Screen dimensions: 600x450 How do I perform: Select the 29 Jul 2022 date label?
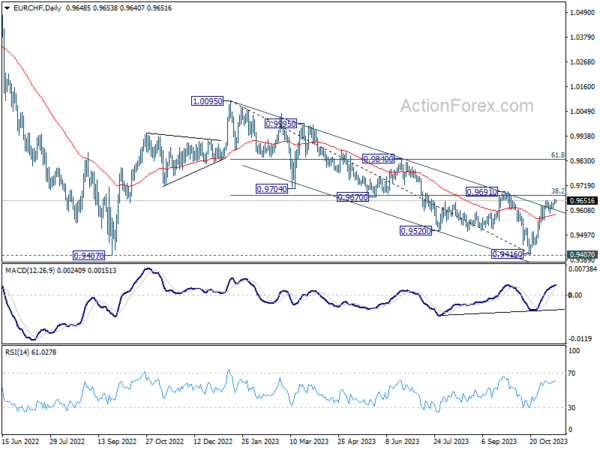coord(69,441)
